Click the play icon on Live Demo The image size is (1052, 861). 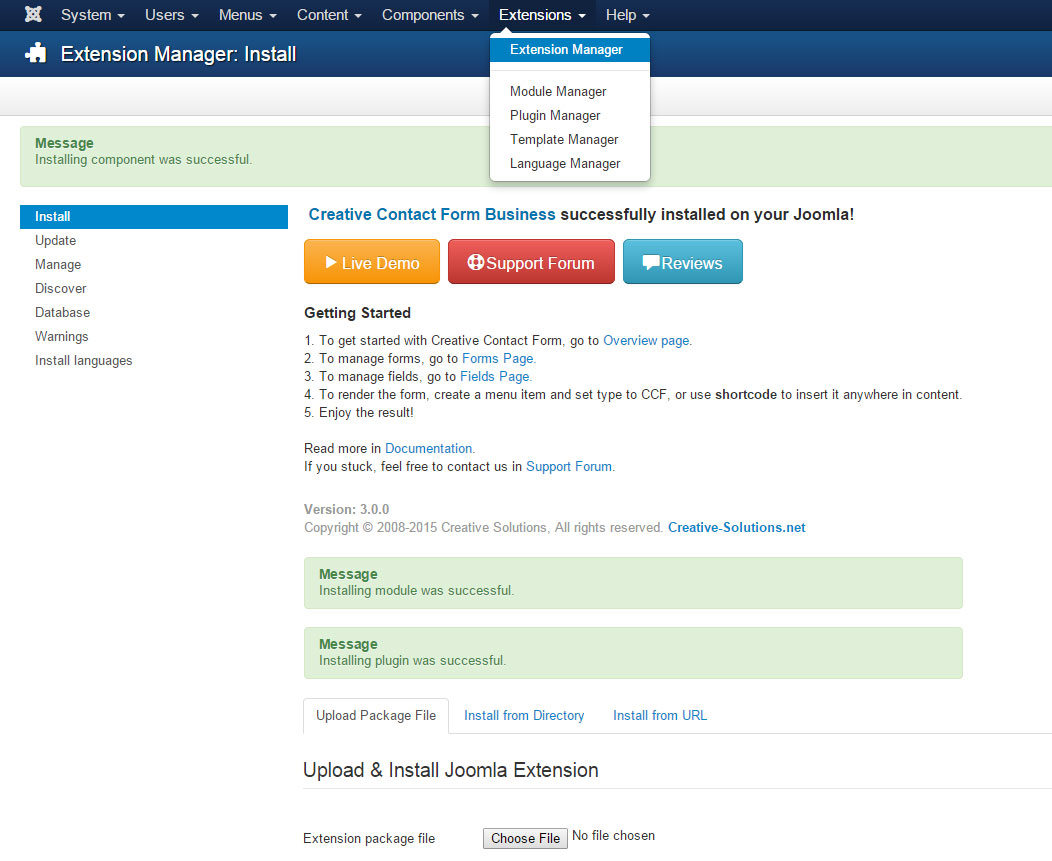(x=331, y=262)
